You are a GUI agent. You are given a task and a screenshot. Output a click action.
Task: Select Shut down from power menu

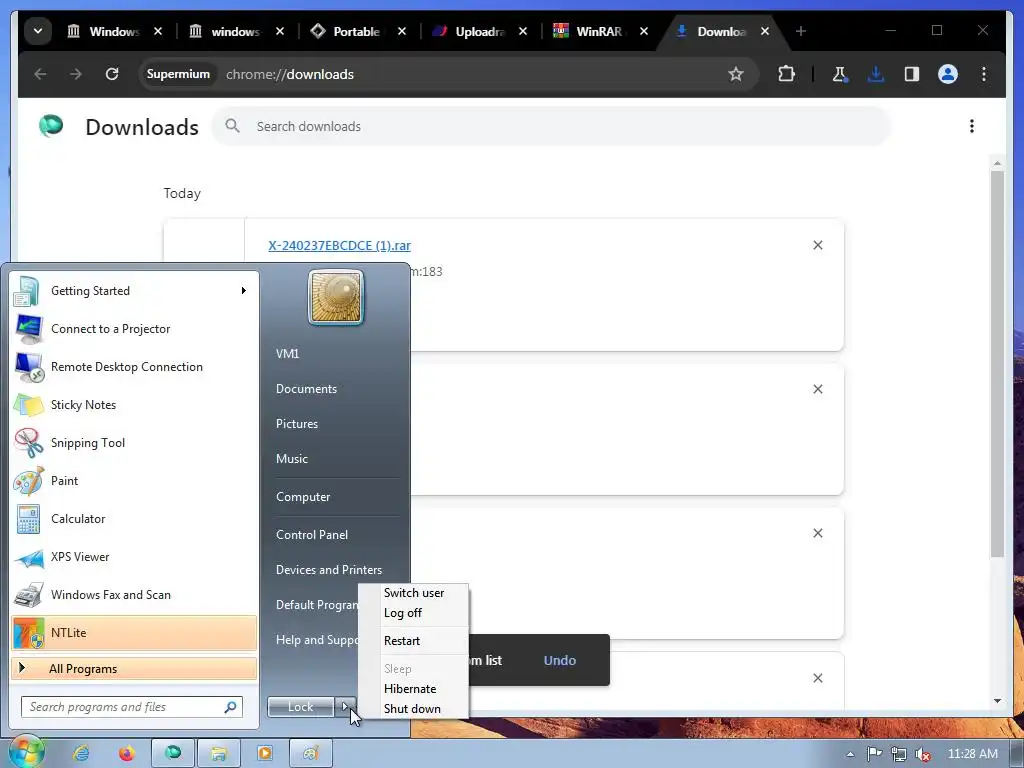[x=413, y=709]
